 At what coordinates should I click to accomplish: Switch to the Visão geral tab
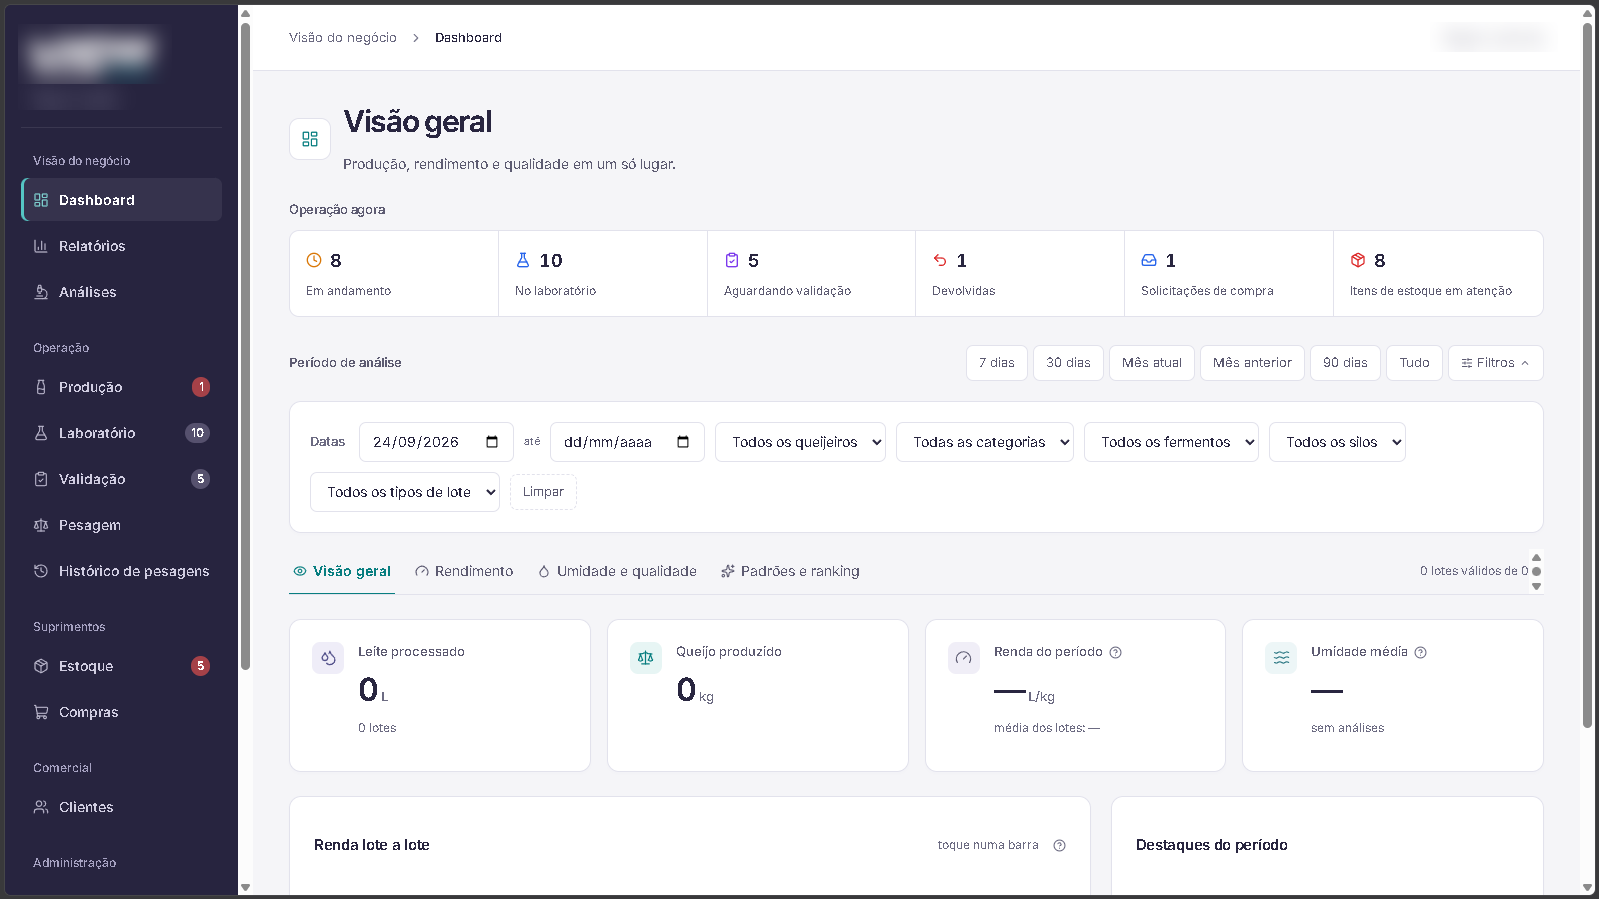[x=342, y=571]
